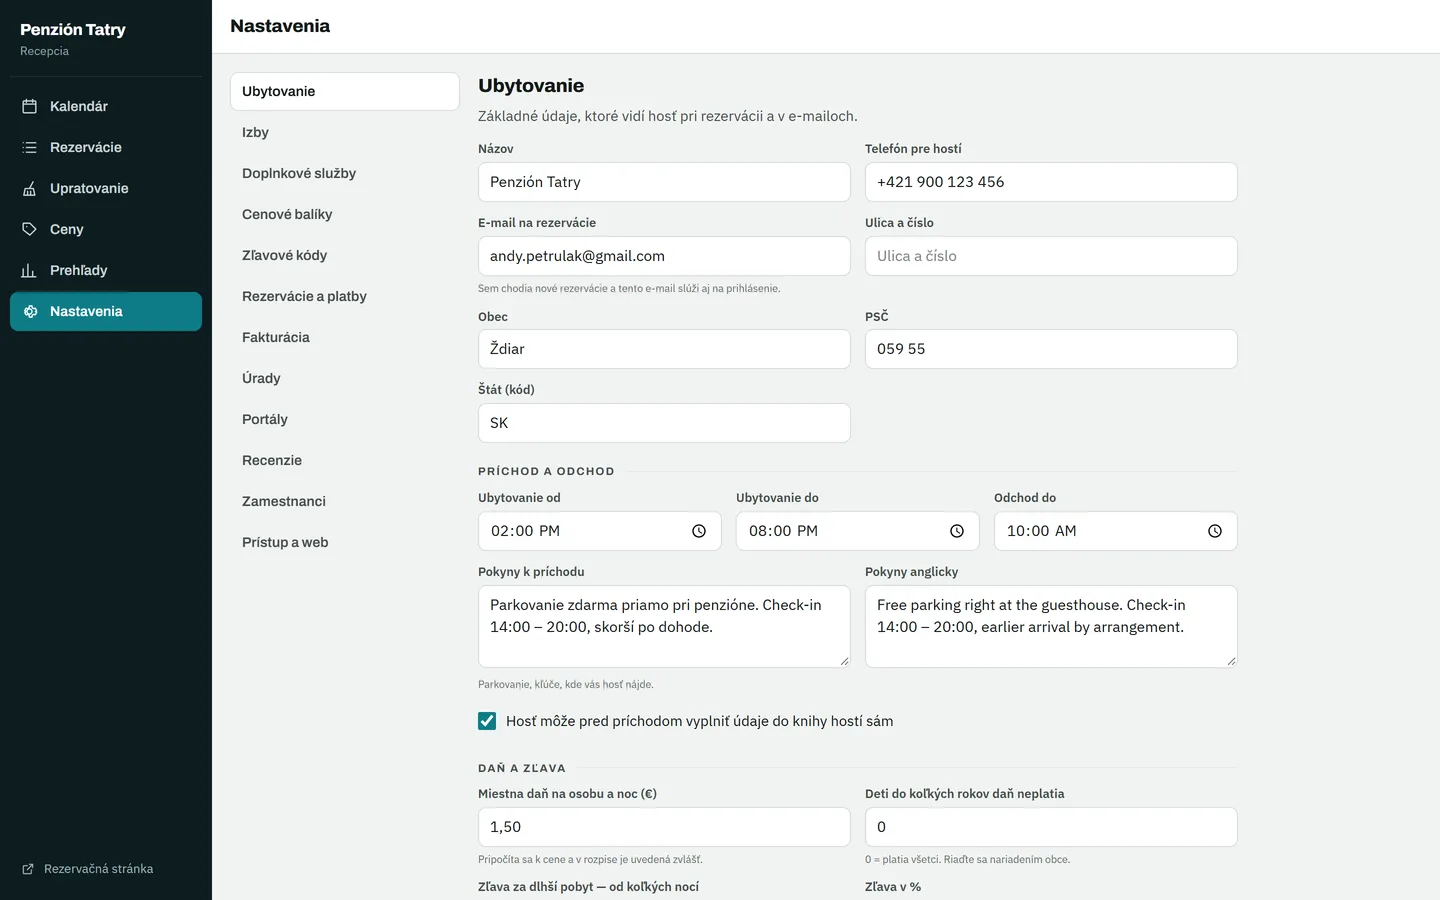Navigate to Upratovanie in sidebar
The image size is (1440, 900).
(x=106, y=188)
